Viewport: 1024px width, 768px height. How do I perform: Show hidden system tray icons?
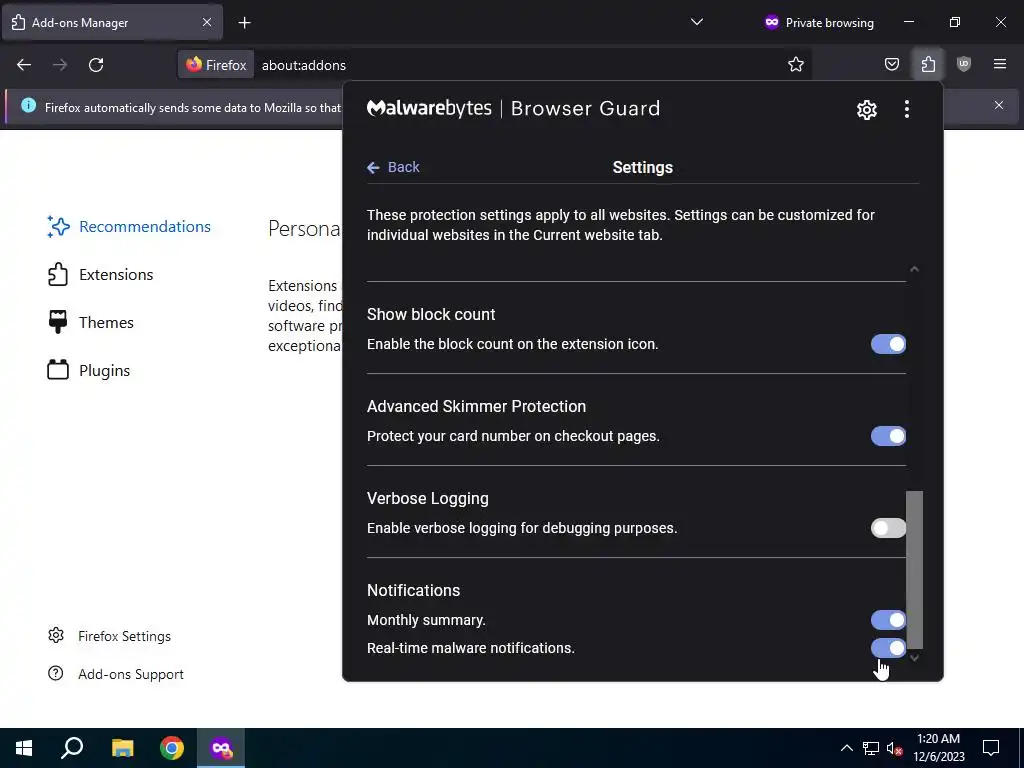846,748
